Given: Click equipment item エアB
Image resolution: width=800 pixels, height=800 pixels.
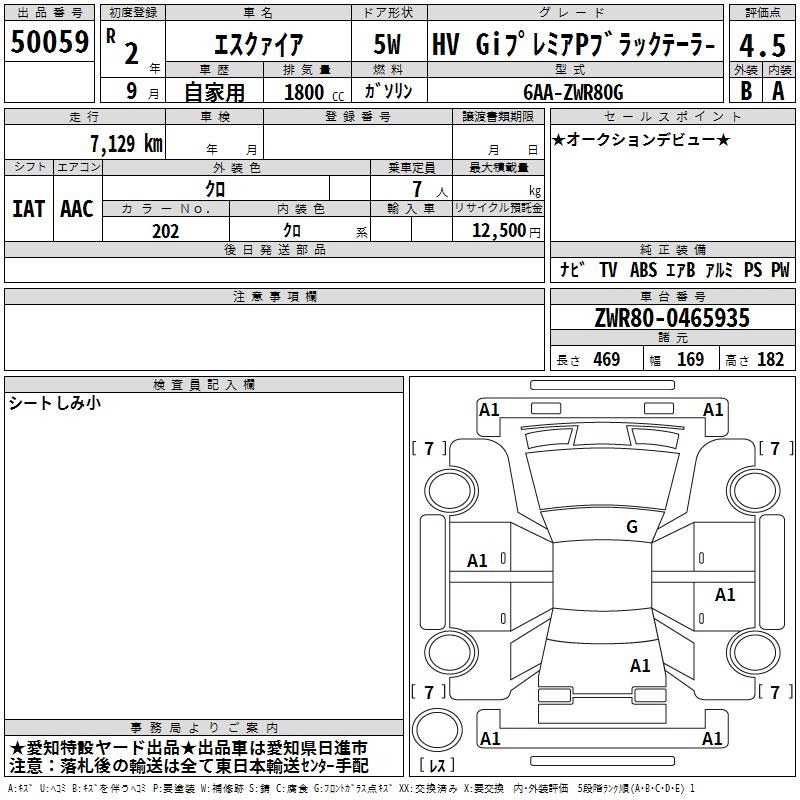Looking at the screenshot, I should pos(681,269).
